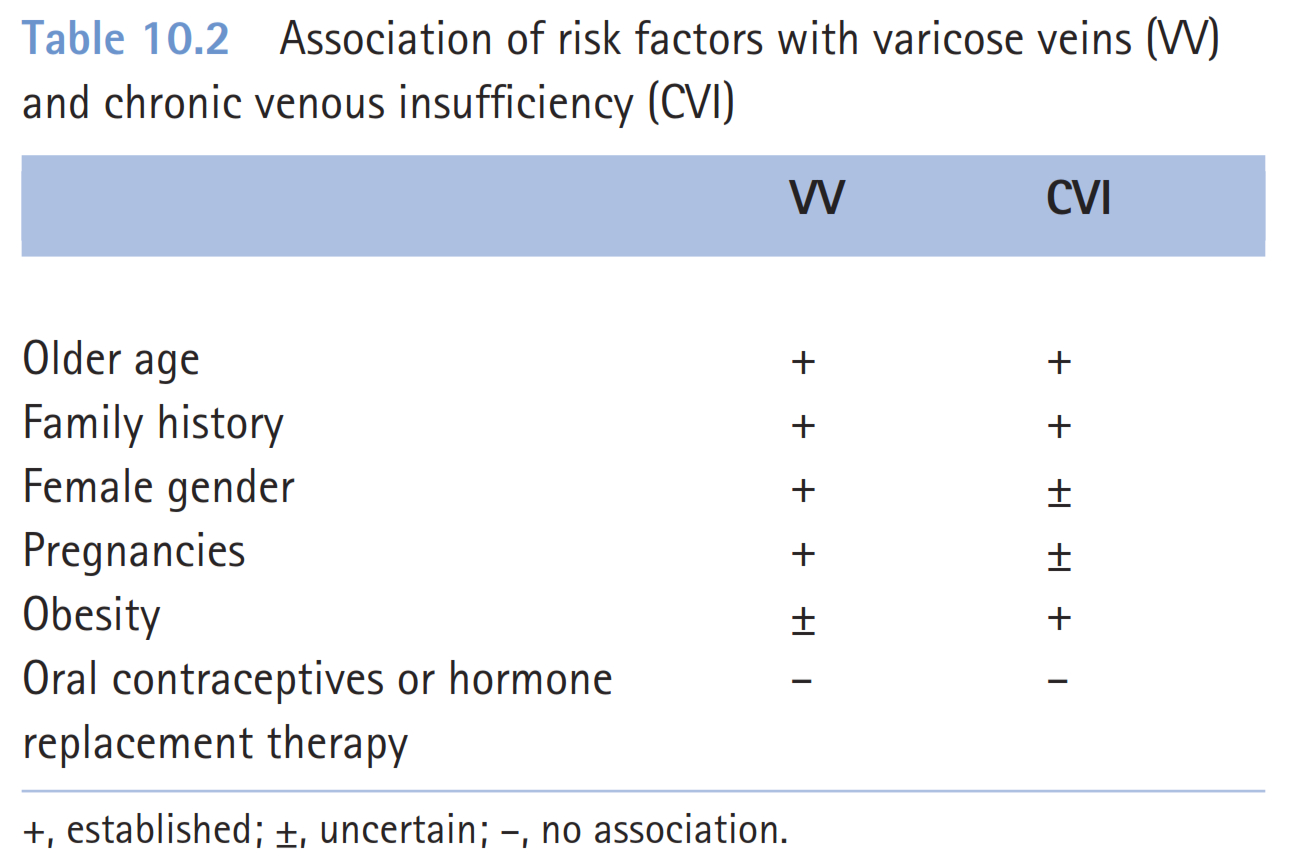Click the Pregnancies row label
1294x859 pixels.
click(x=134, y=553)
